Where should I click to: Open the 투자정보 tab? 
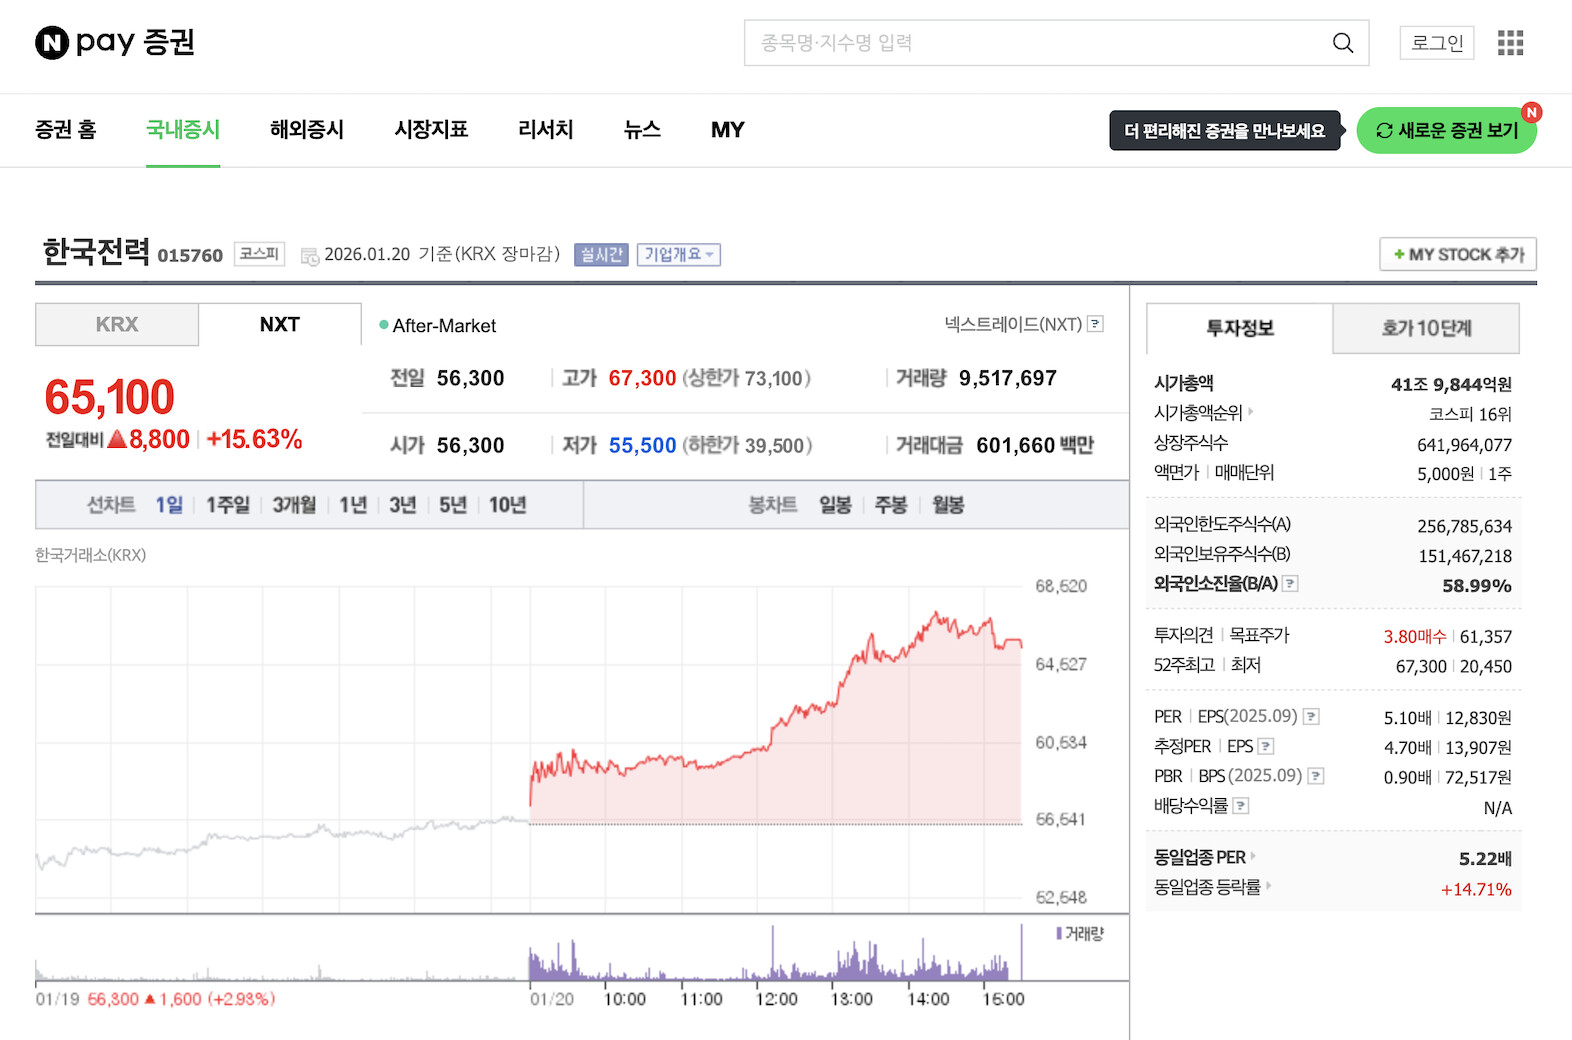(x=1240, y=328)
